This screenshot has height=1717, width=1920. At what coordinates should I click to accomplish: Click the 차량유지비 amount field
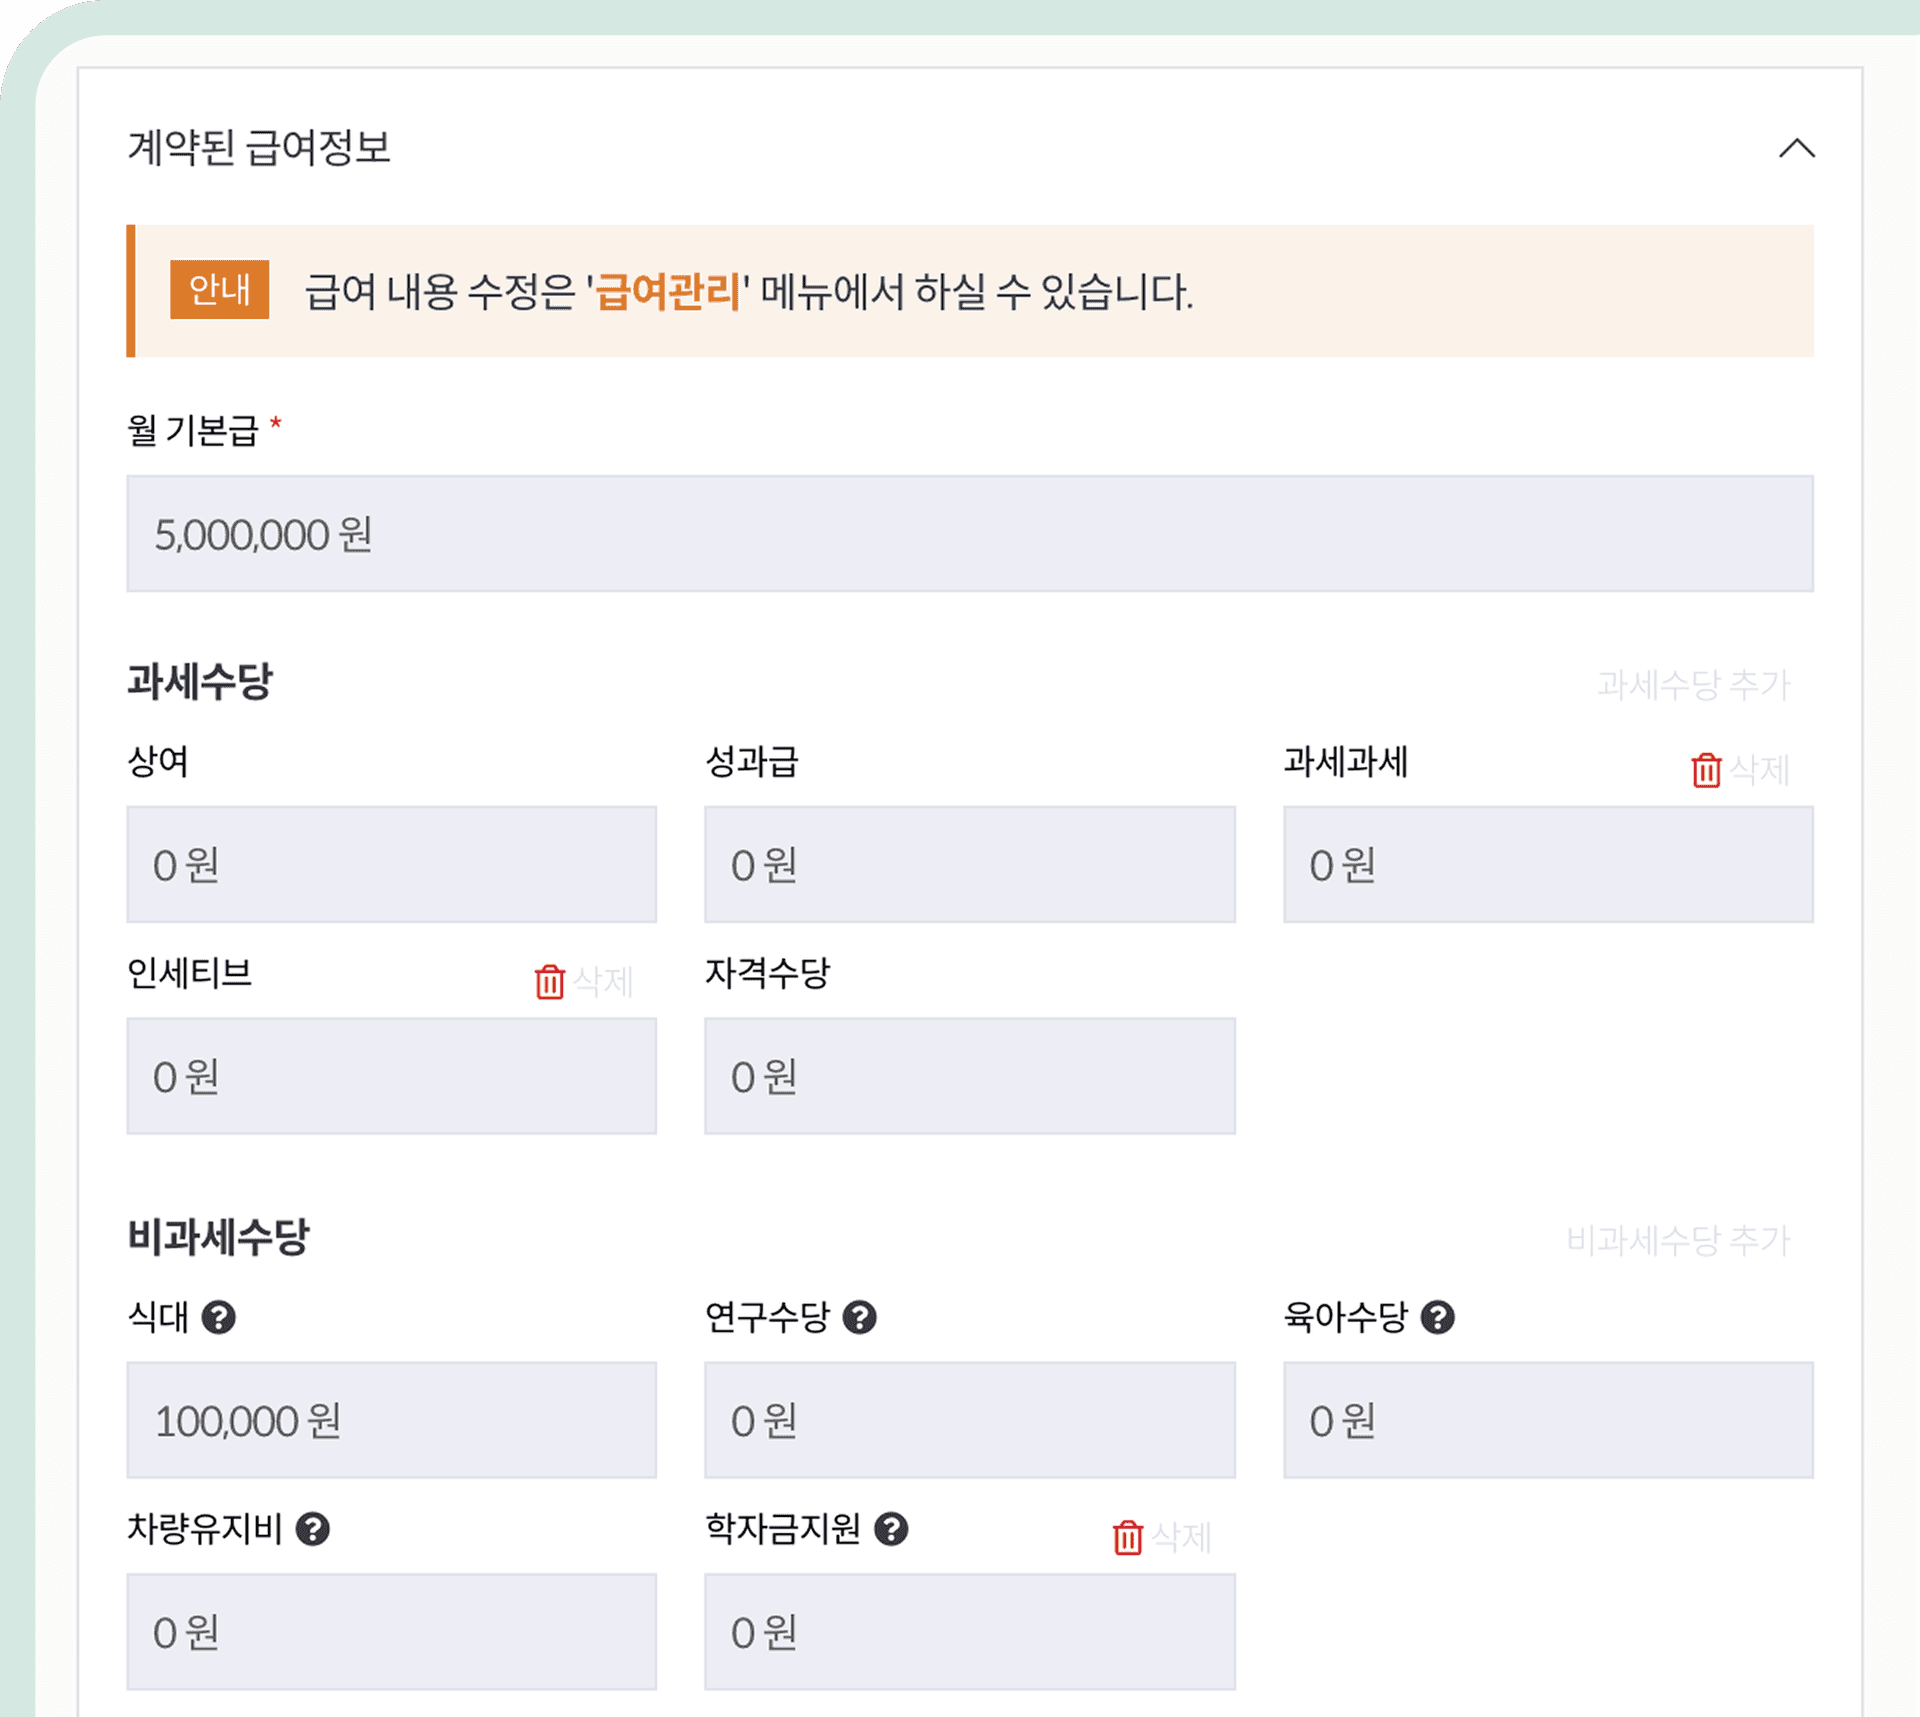click(x=391, y=1631)
